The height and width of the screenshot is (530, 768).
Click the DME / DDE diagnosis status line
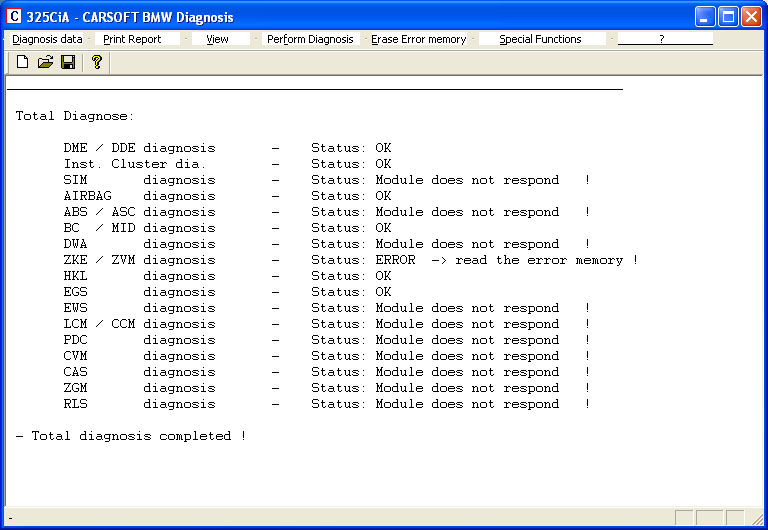(228, 148)
